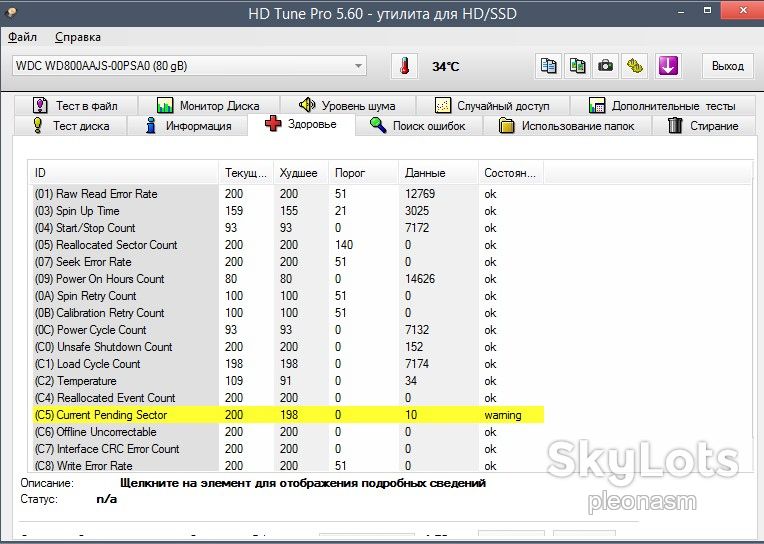
Task: Select the (01) Raw Read Error Rate row
Action: click(288, 194)
